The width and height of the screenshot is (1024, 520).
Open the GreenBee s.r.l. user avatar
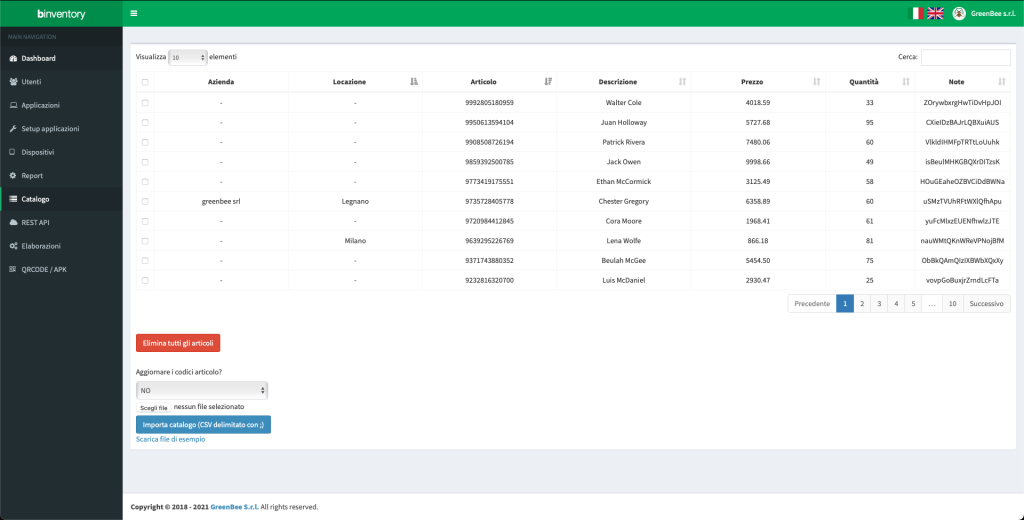(959, 13)
